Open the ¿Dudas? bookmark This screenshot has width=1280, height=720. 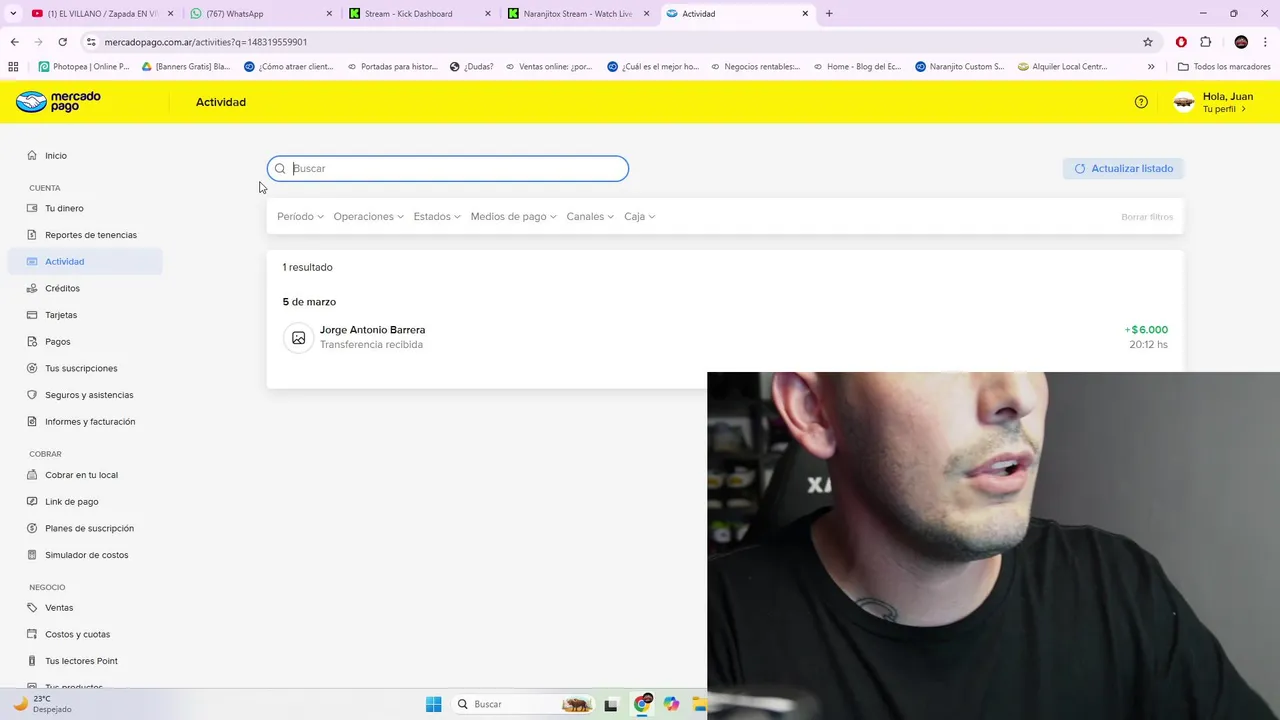coord(471,67)
